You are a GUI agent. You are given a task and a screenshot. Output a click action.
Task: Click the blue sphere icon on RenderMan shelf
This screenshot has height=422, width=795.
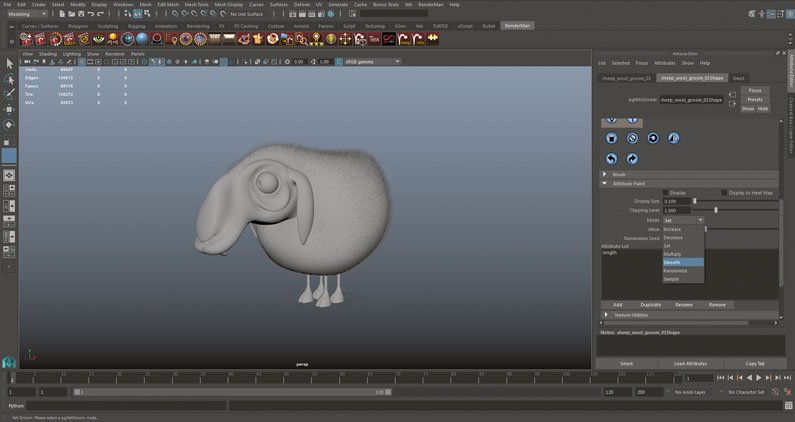pos(142,39)
